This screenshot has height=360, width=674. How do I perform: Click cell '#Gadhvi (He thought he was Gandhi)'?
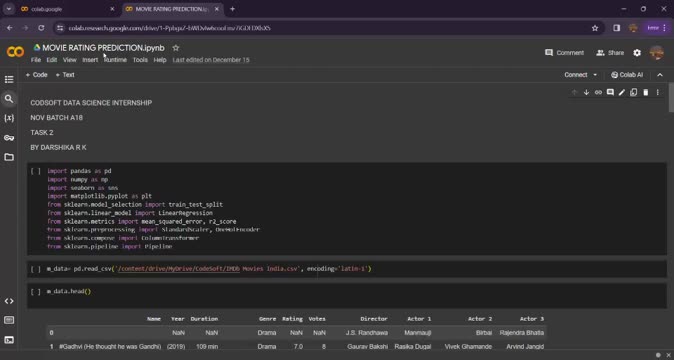click(x=110, y=346)
